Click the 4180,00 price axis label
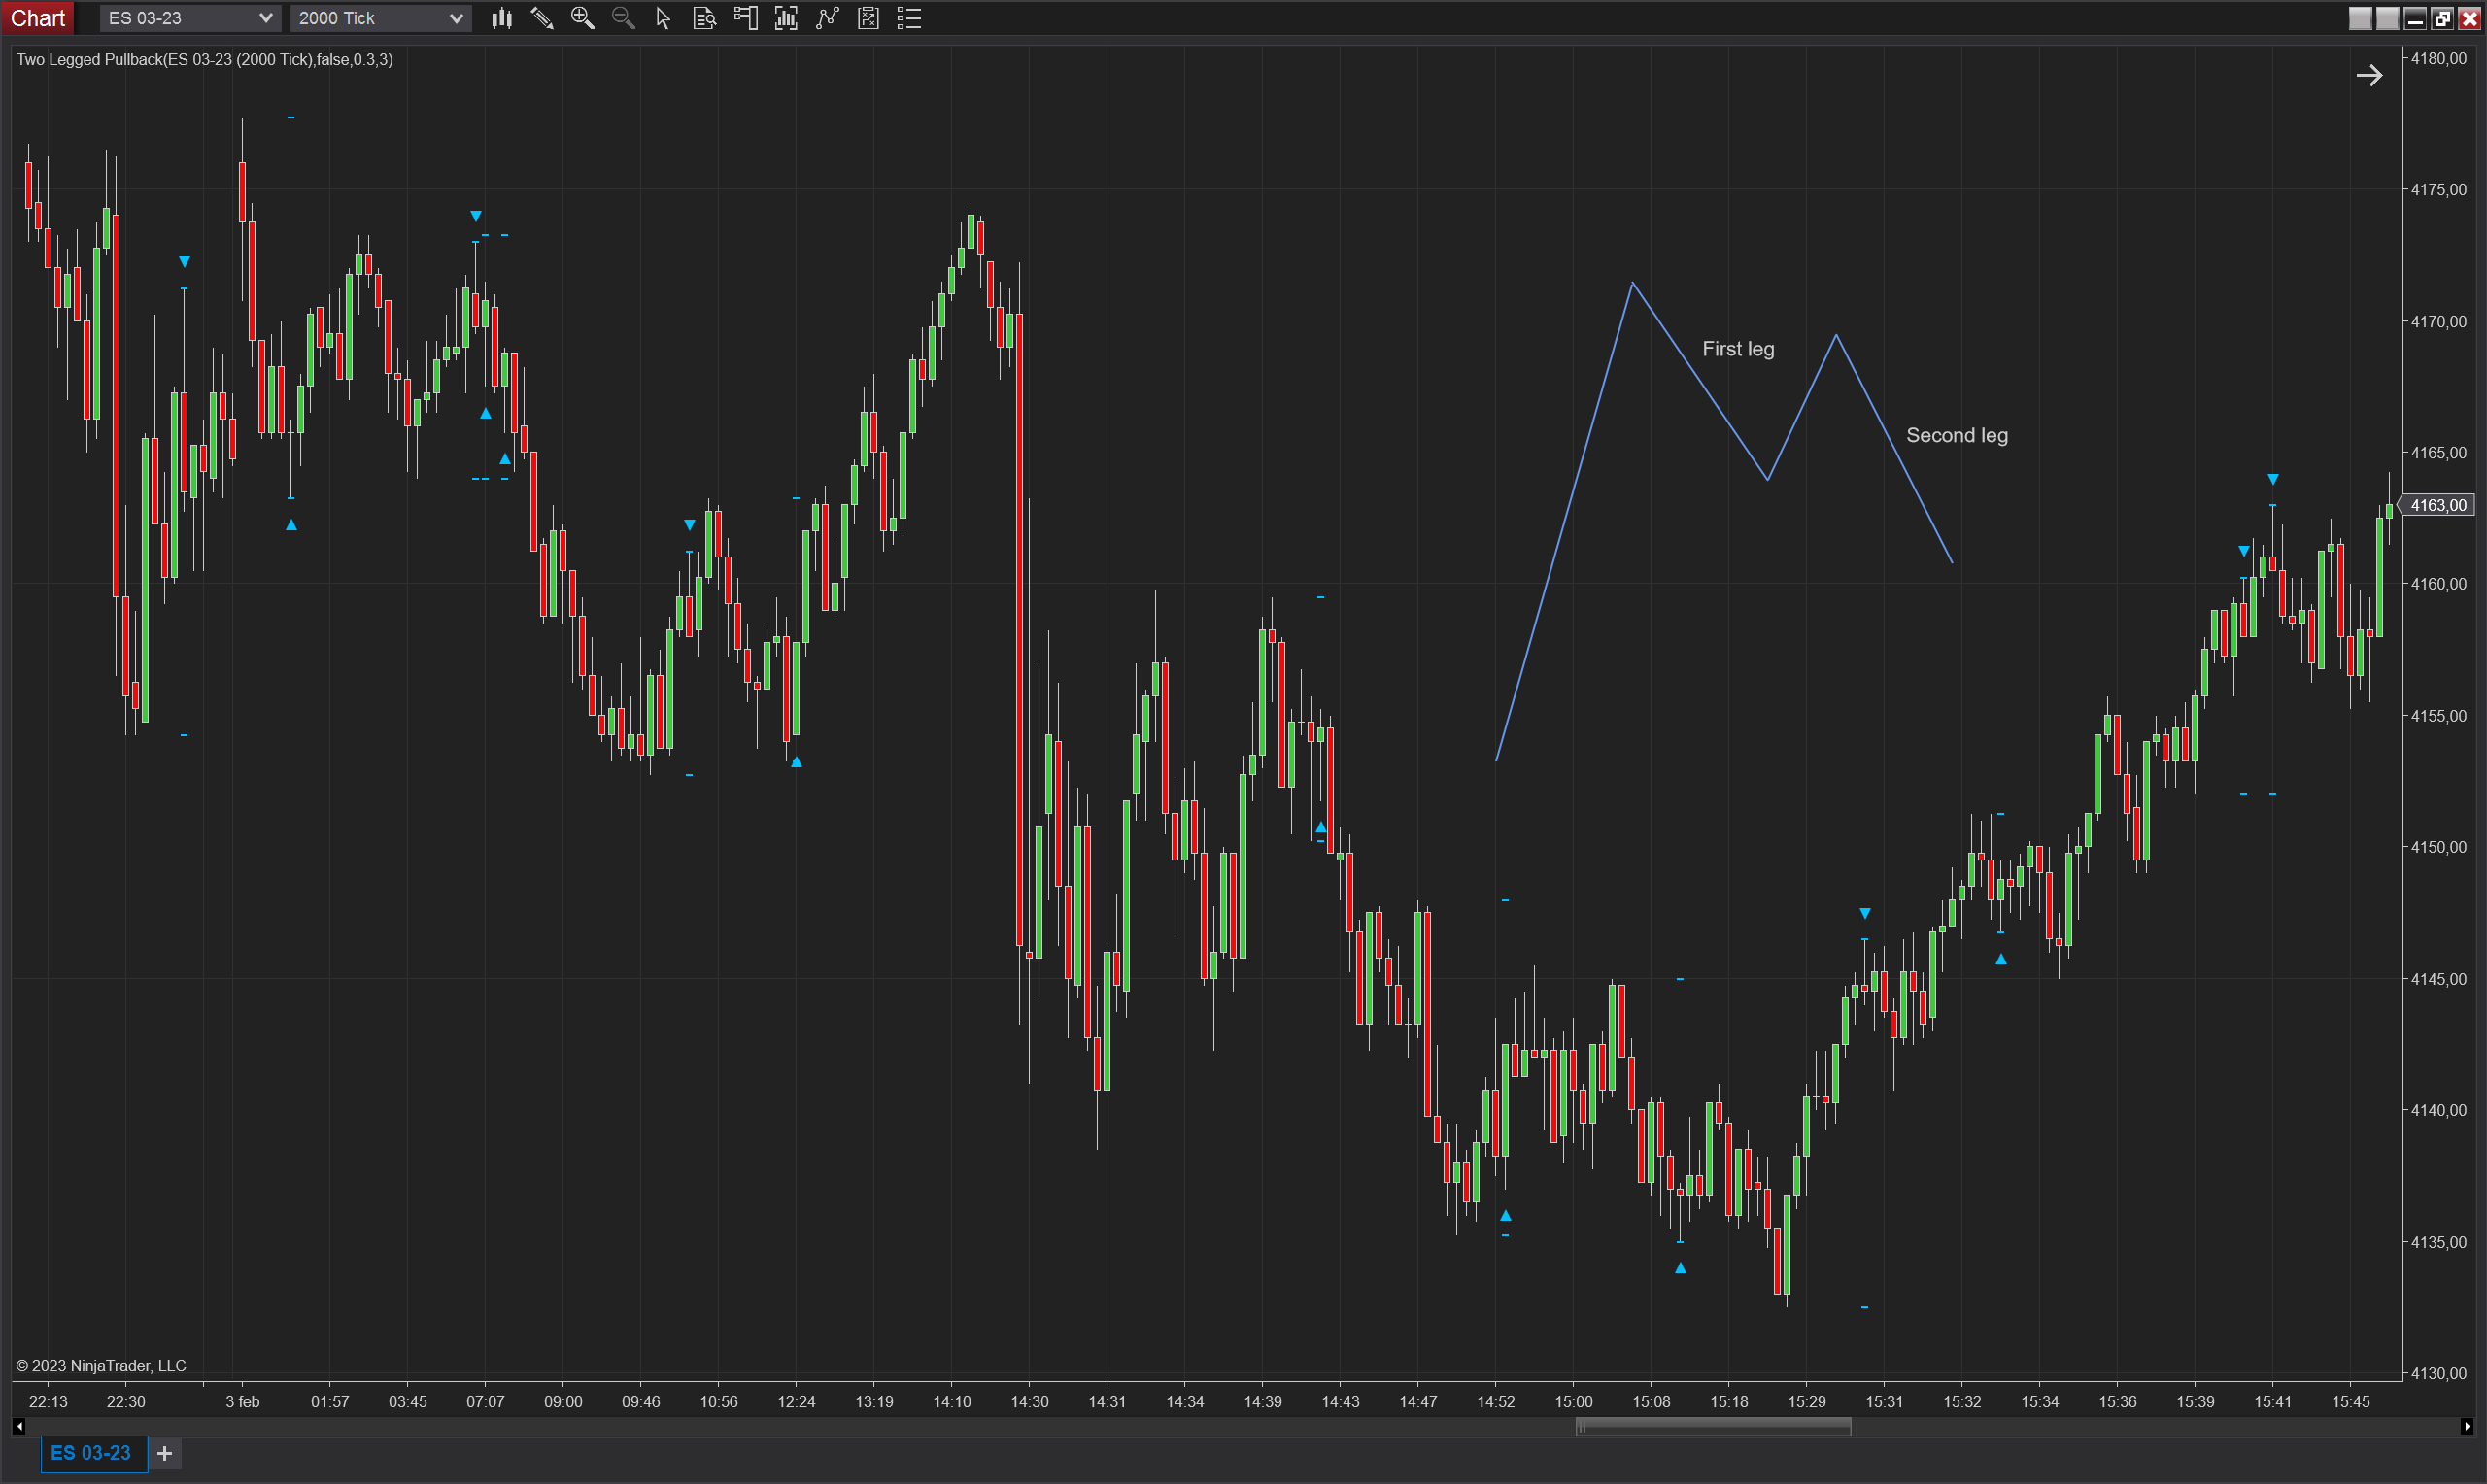 pyautogui.click(x=2438, y=58)
